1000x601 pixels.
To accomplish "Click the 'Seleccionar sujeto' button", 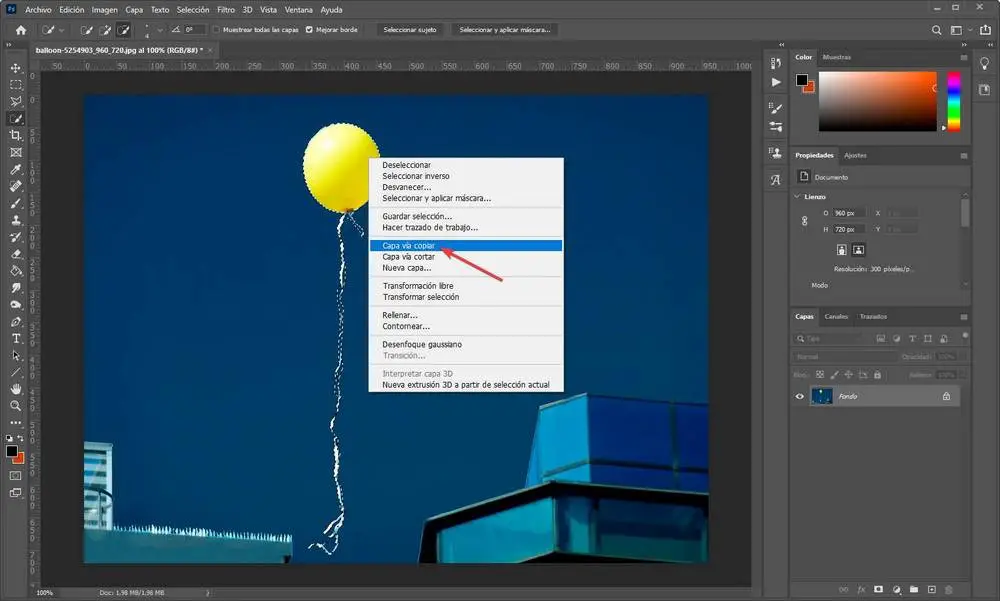I will [410, 30].
